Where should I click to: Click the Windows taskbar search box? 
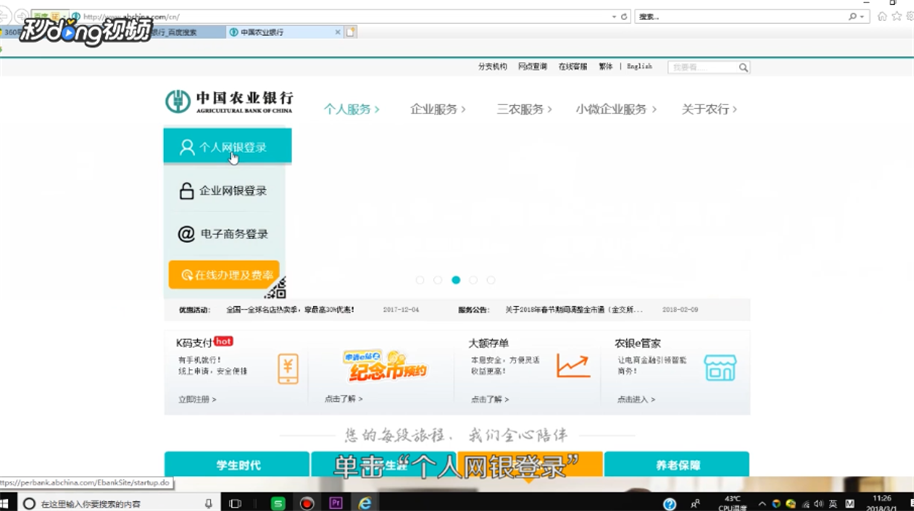pos(119,503)
